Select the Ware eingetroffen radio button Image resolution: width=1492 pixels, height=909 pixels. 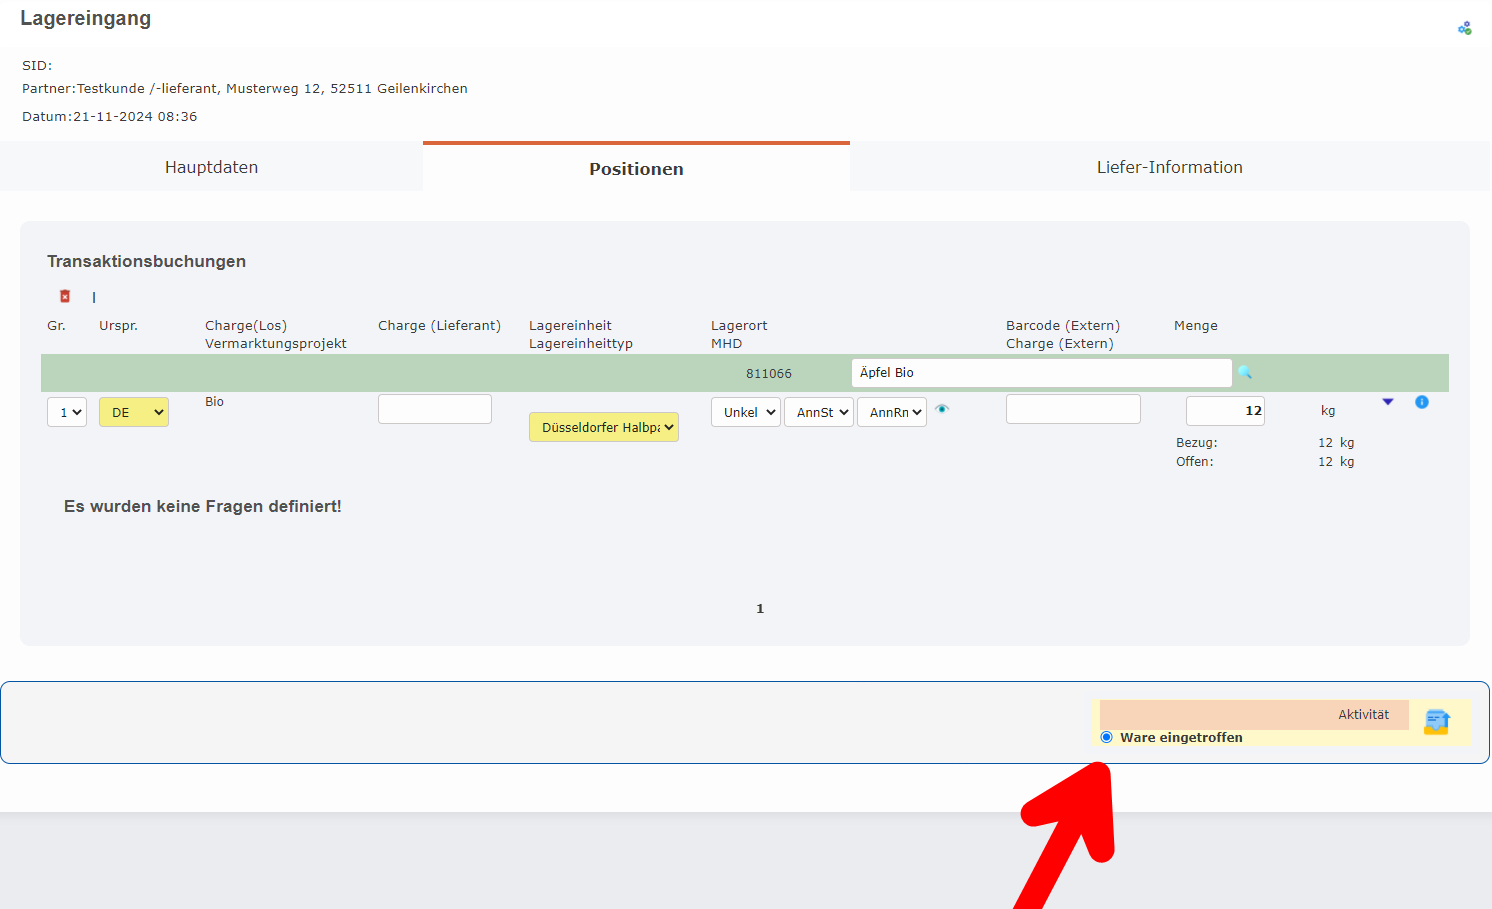(x=1107, y=737)
